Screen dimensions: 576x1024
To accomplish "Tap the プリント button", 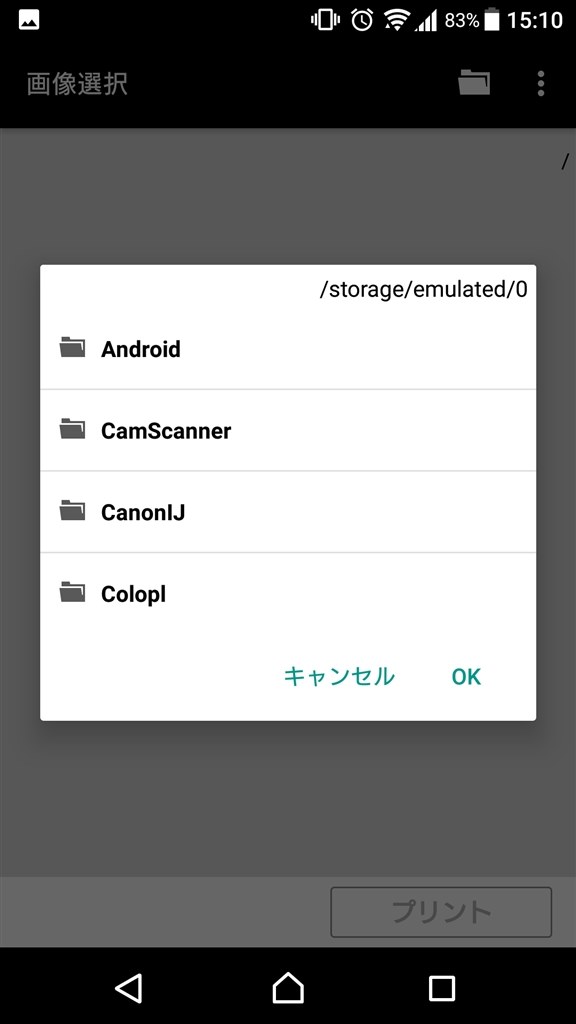I will [x=441, y=912].
